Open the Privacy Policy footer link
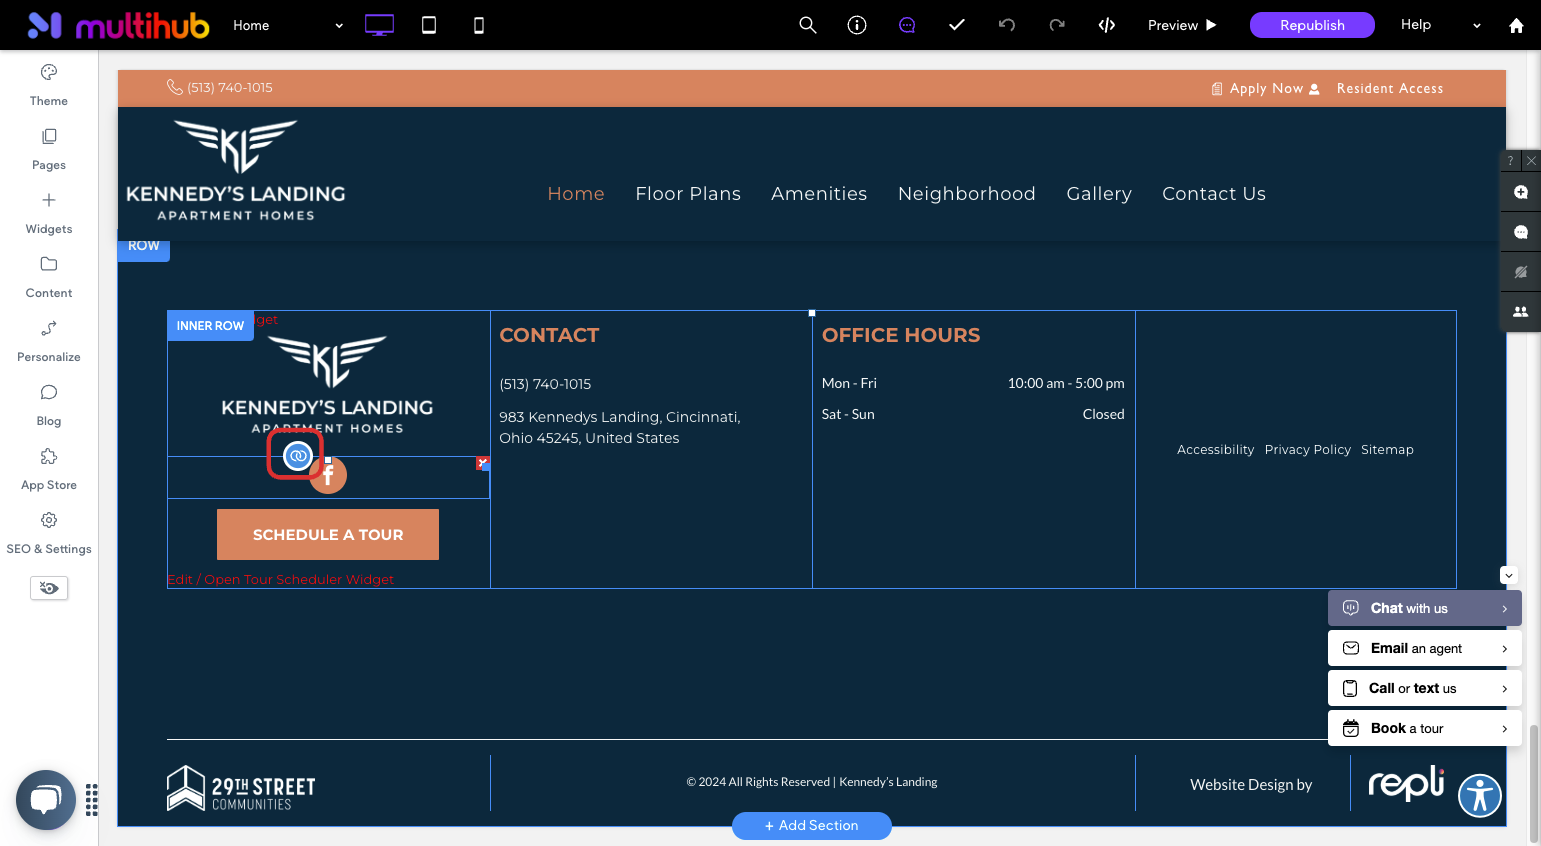This screenshot has width=1541, height=846. tap(1308, 450)
